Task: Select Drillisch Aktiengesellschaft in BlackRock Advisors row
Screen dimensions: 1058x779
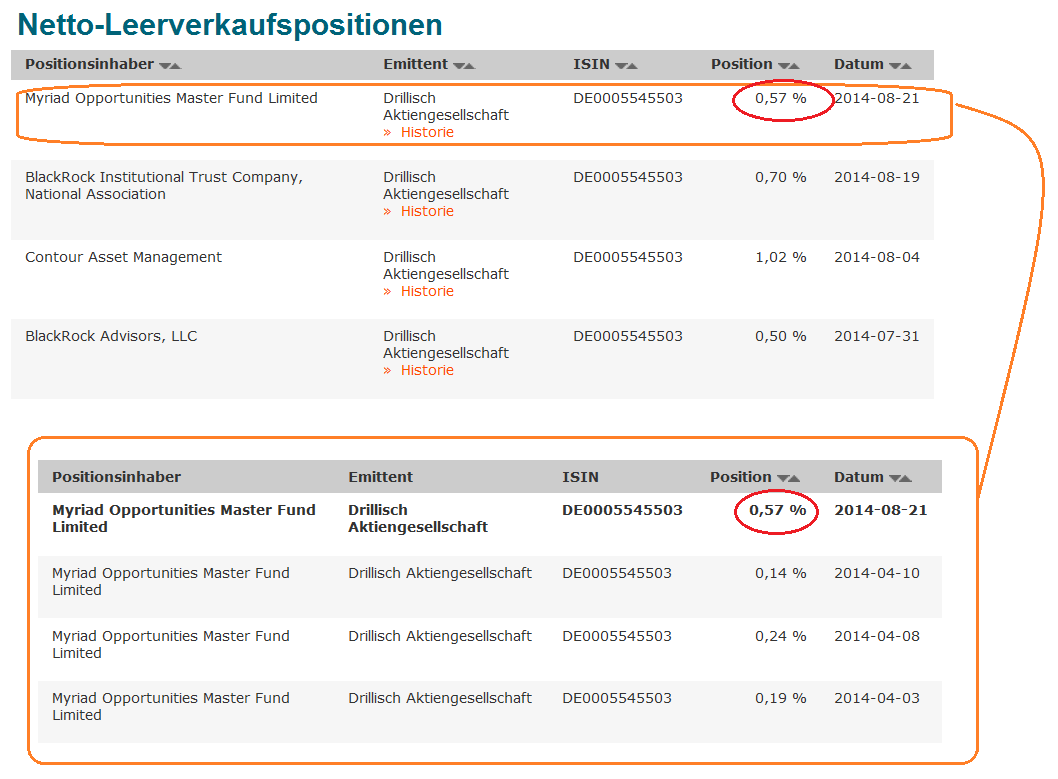Action: tap(446, 345)
